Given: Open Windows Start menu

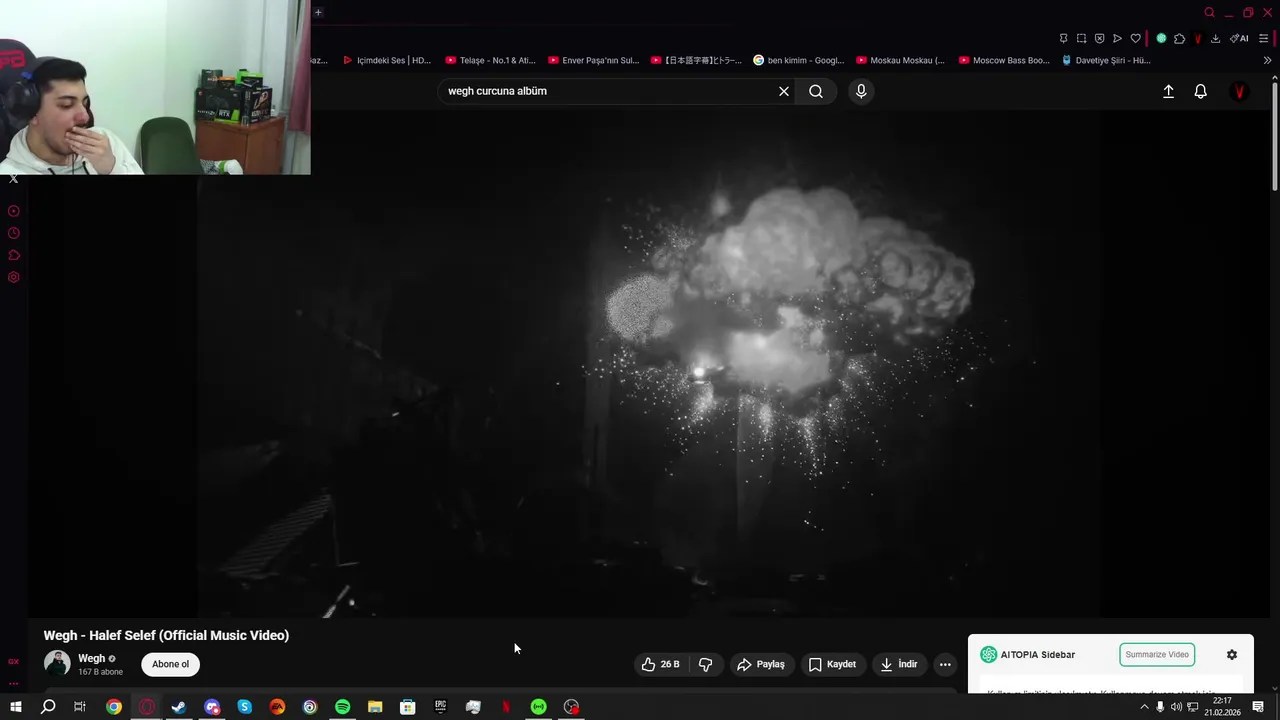Looking at the screenshot, I should click(15, 707).
